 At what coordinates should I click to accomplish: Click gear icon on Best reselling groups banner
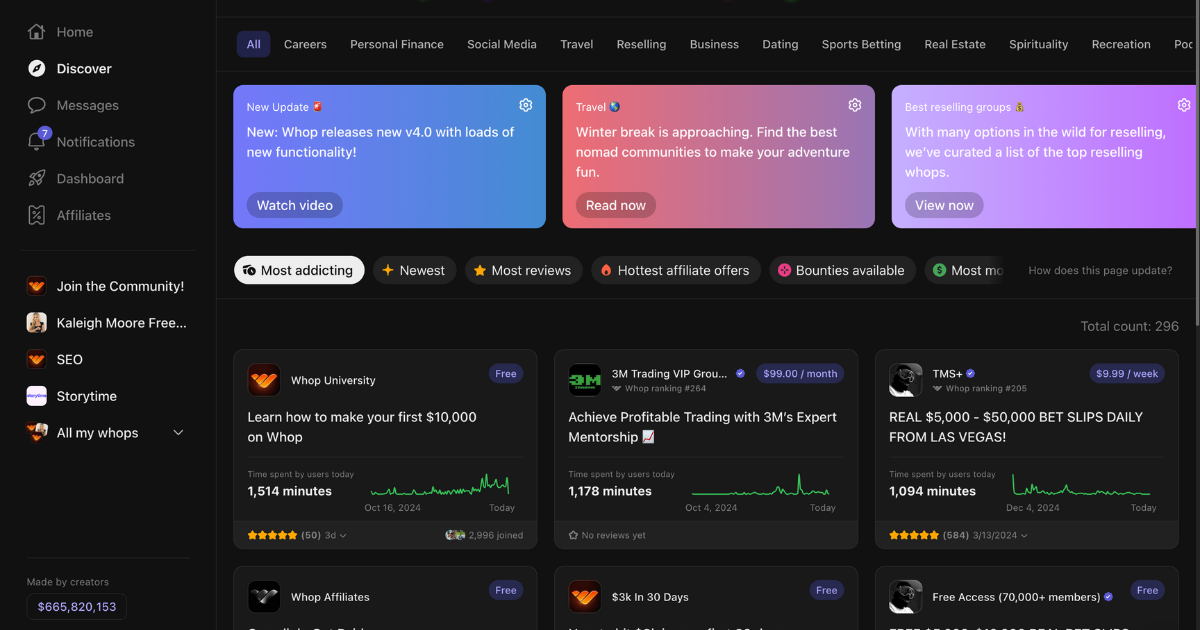[1184, 105]
